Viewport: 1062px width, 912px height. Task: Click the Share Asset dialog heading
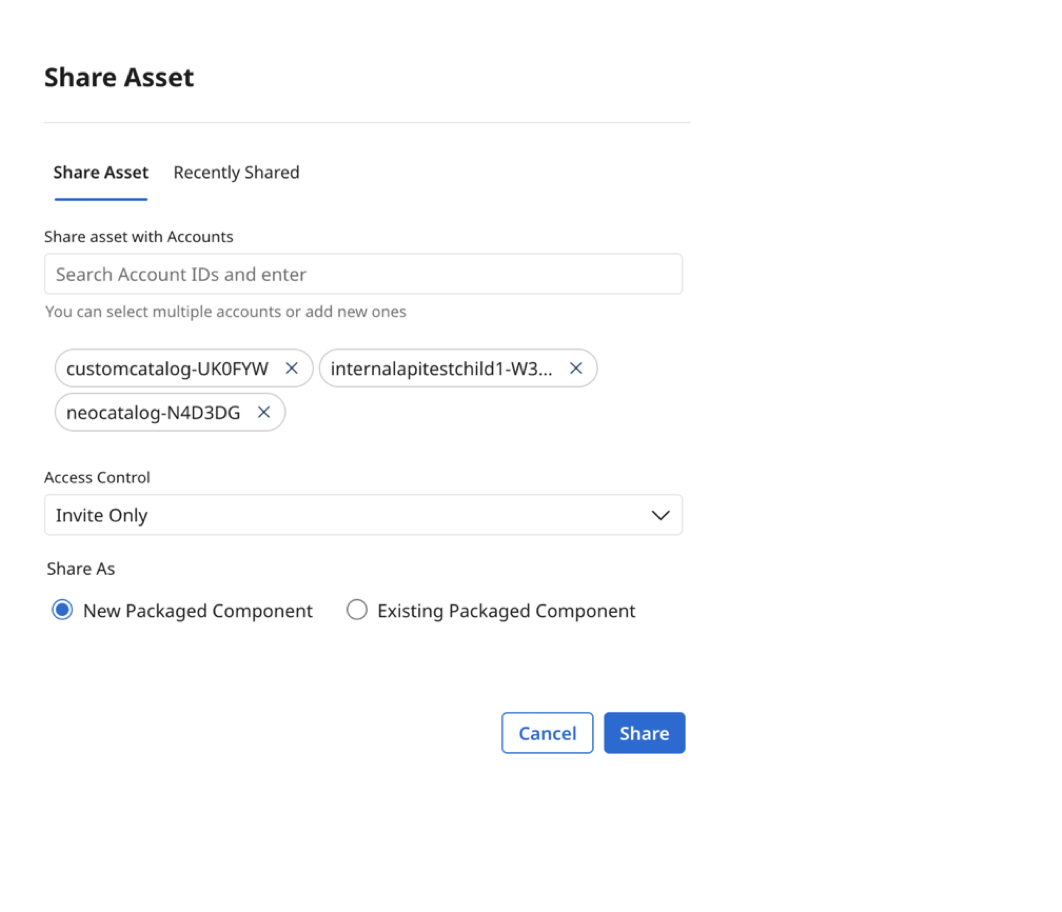point(119,77)
